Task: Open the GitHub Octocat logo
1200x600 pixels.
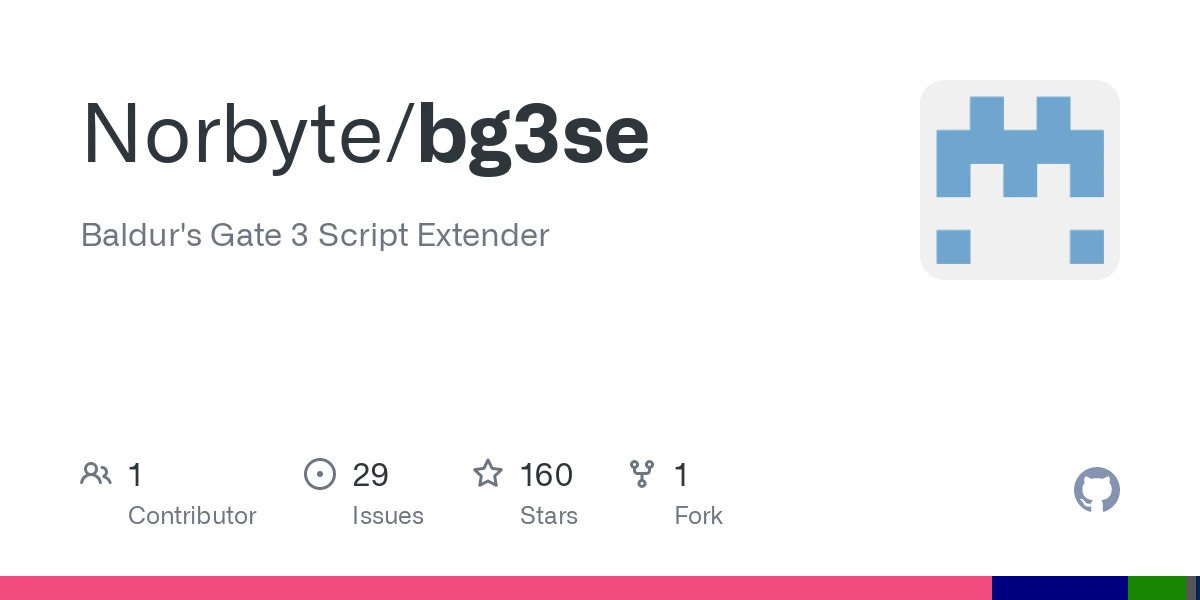Action: click(x=1097, y=491)
